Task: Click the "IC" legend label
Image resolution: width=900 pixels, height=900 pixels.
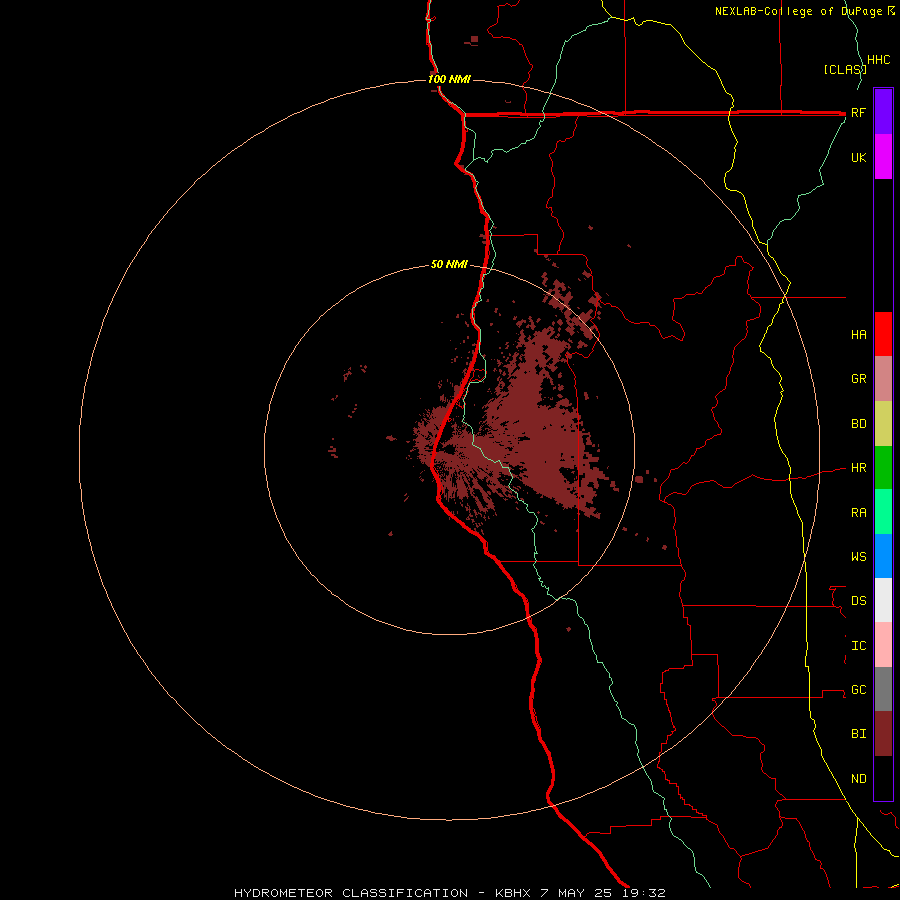Action: 858,646
